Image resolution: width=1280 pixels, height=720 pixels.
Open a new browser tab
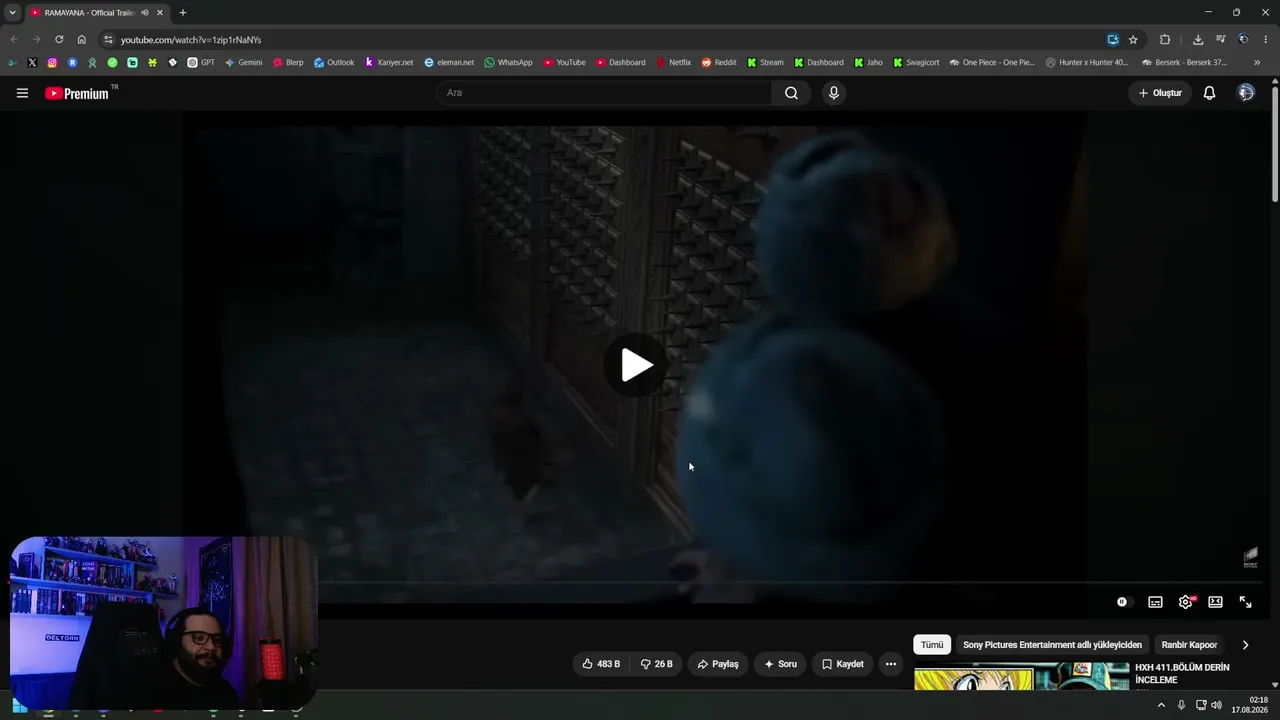tap(182, 13)
